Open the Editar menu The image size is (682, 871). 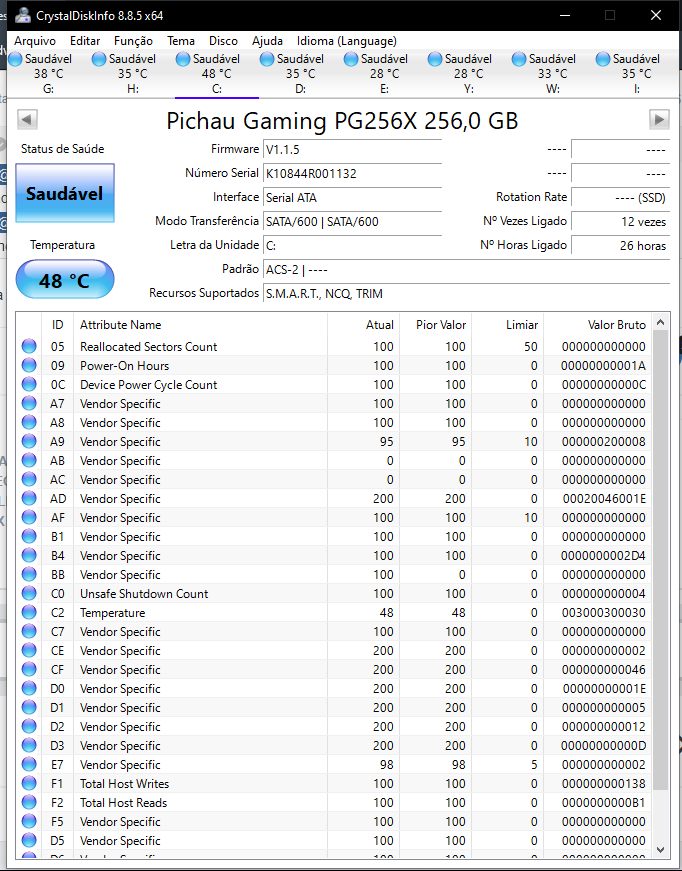click(85, 41)
